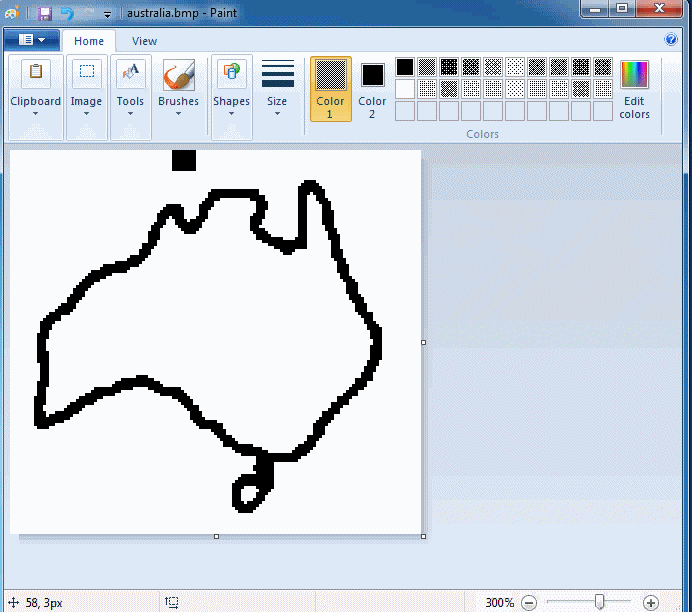The width and height of the screenshot is (692, 612).
Task: Expand the Shapes dropdown arrow
Action: coord(231,114)
